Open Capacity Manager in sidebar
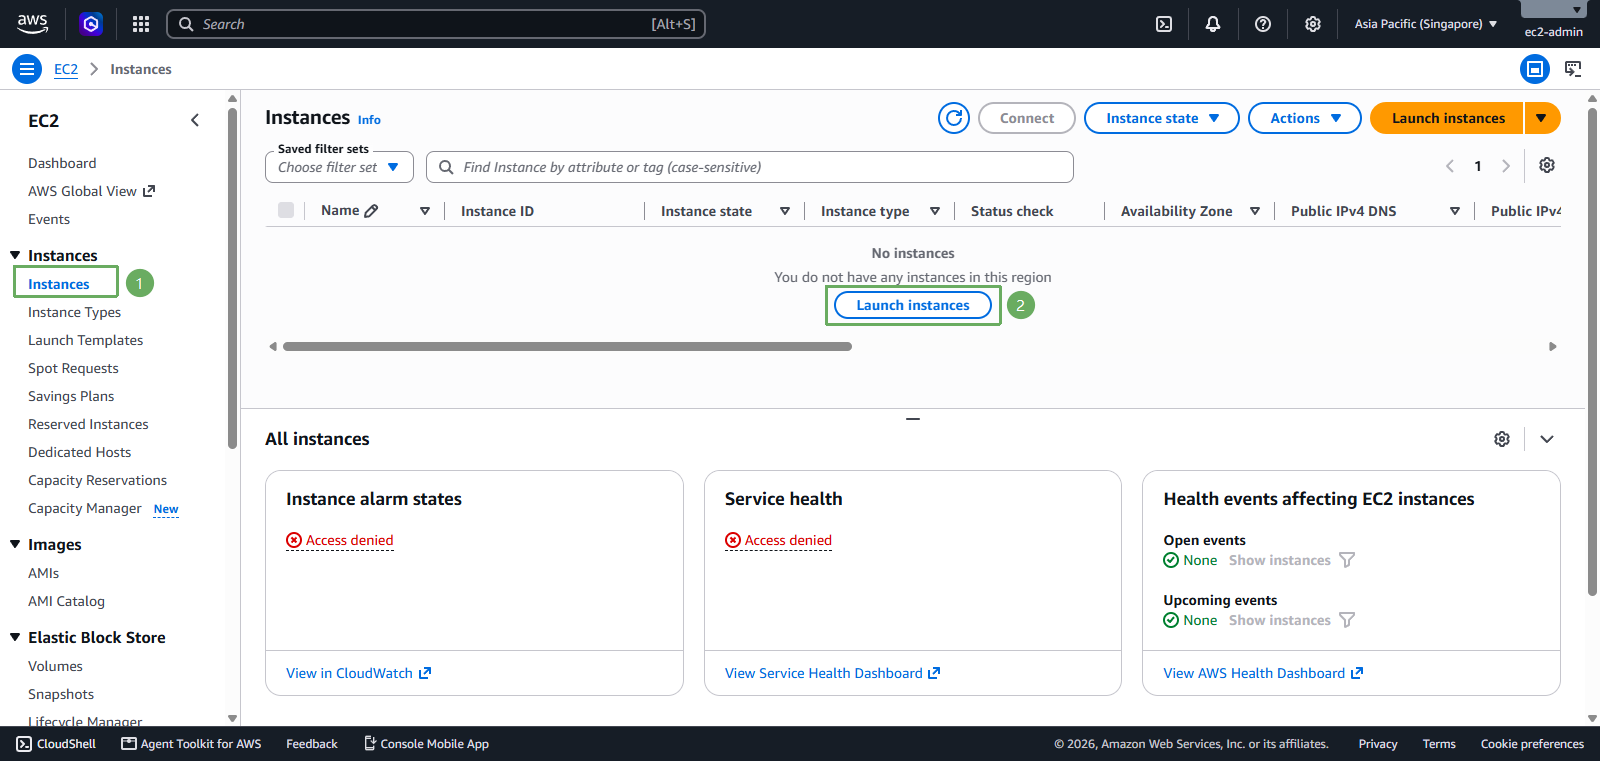Viewport: 1600px width, 761px height. tap(85, 508)
